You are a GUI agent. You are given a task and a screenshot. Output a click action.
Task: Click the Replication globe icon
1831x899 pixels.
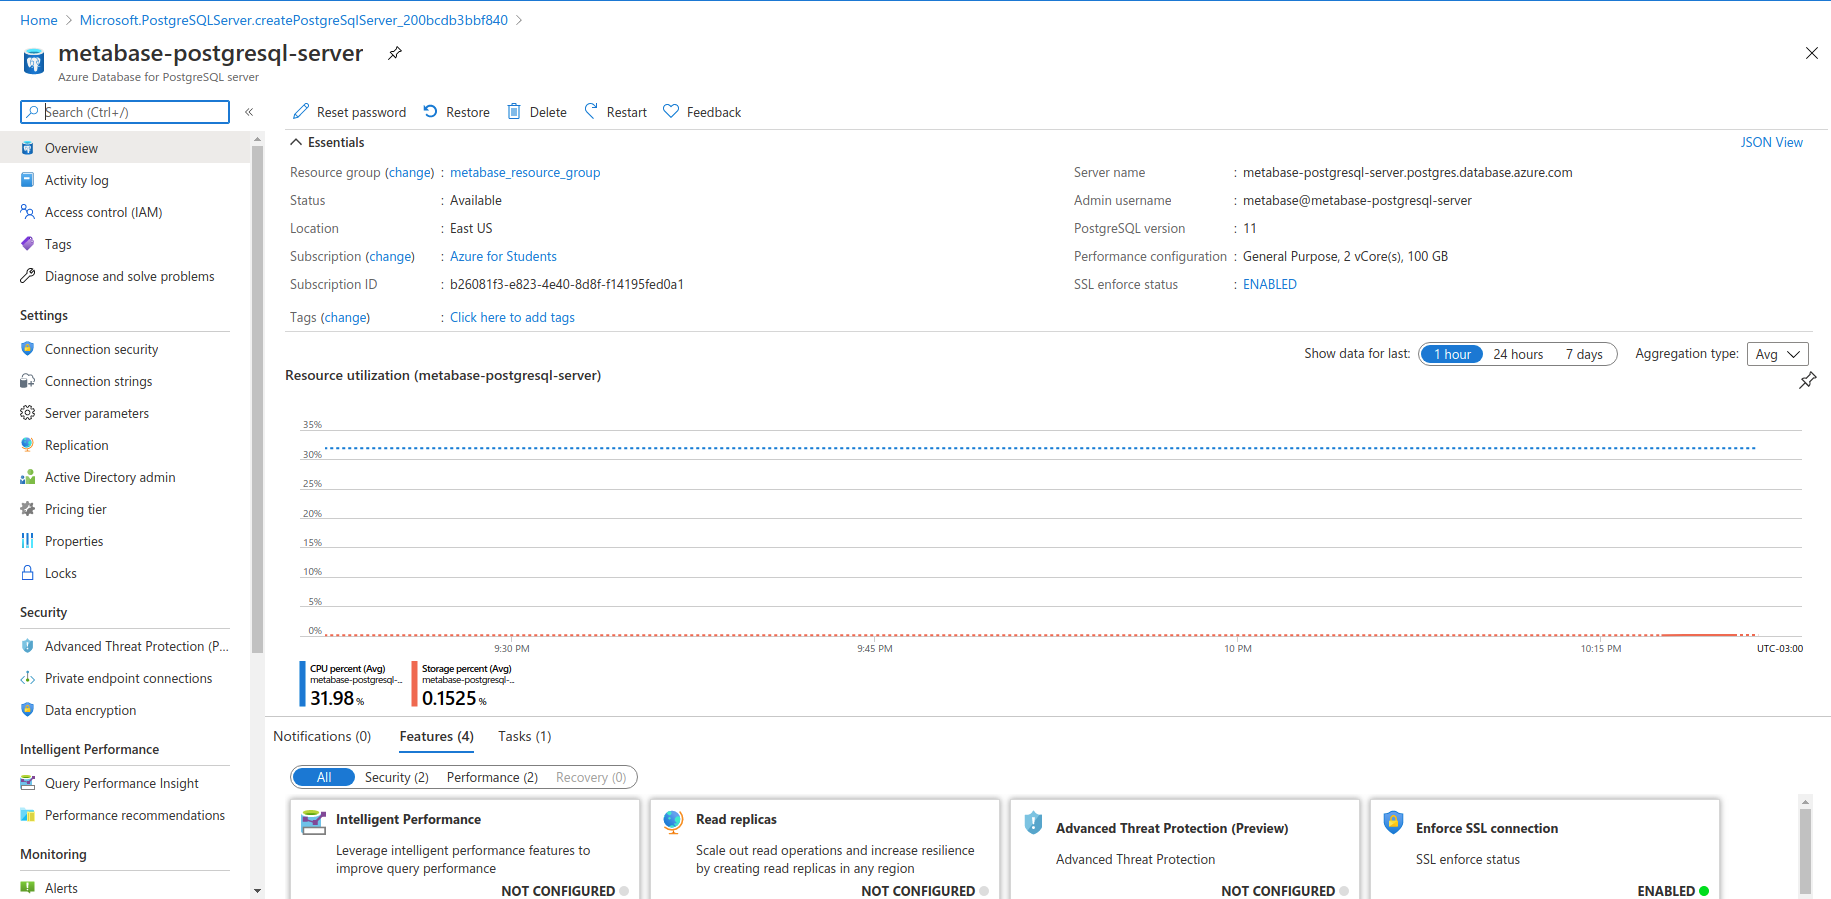click(x=28, y=445)
